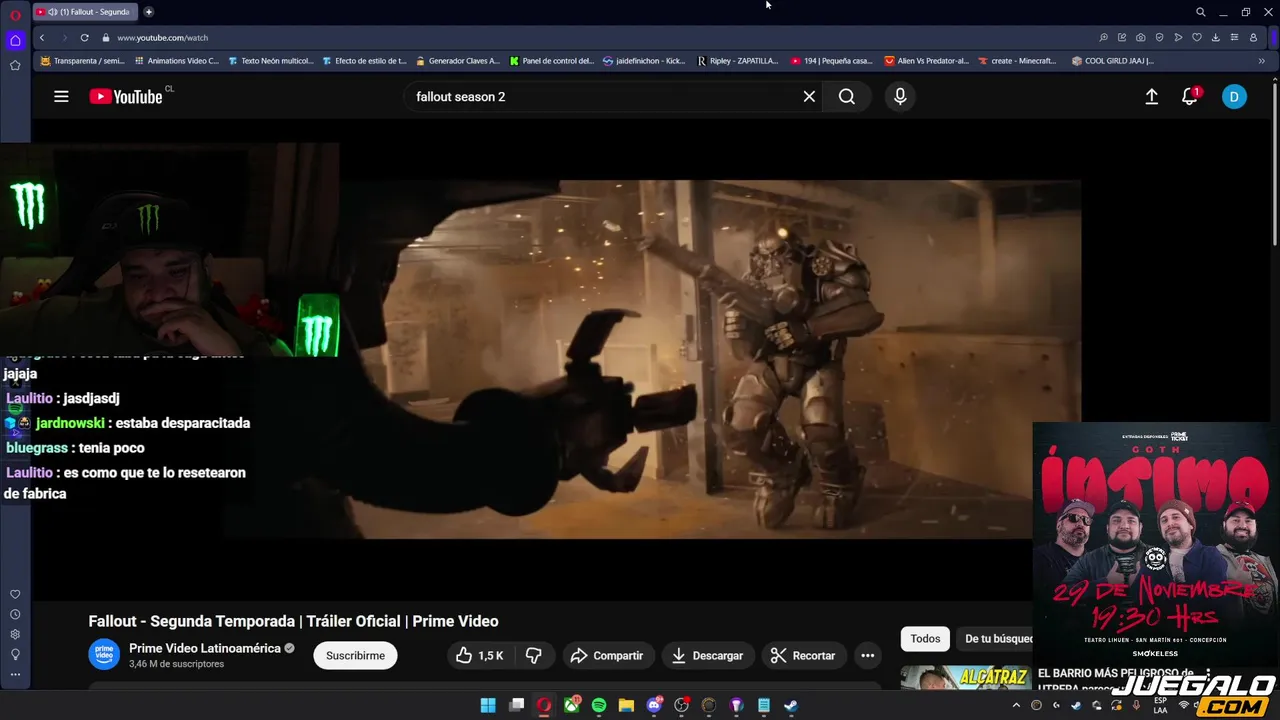Open "Animations Video C..." bookmark

click(176, 61)
